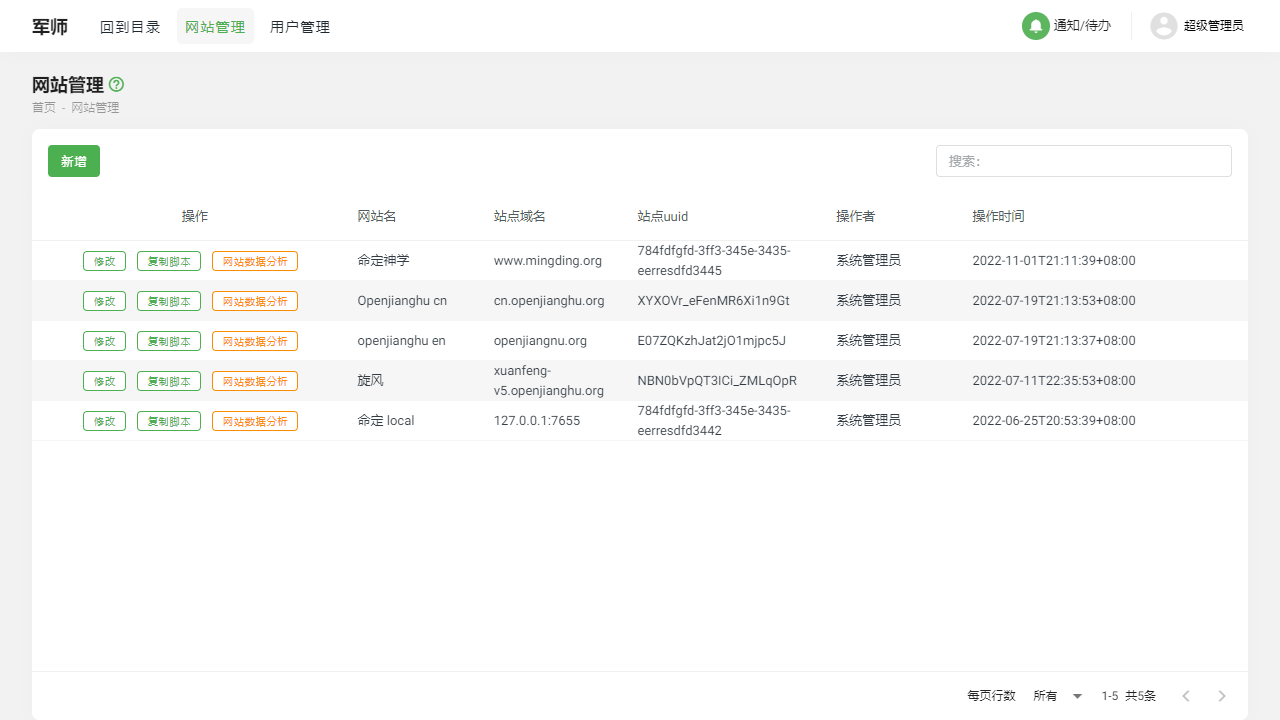Viewport: 1280px width, 720px height.
Task: Click 修改 for Openjianghu cn
Action: (x=104, y=300)
